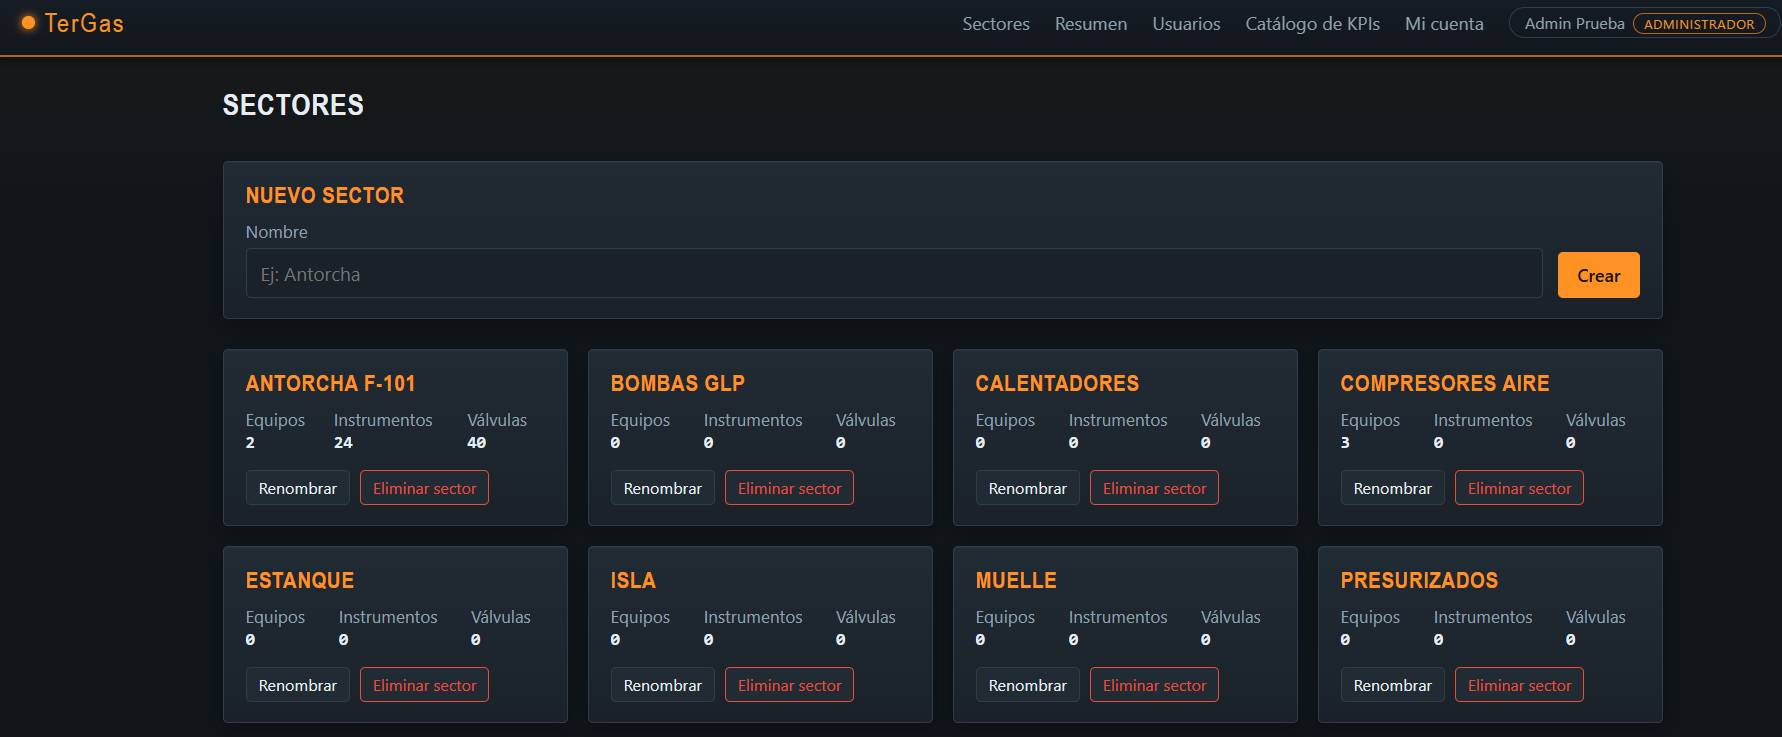Viewport: 1782px width, 737px height.
Task: Delete the MUELLE sector
Action: click(x=1154, y=685)
